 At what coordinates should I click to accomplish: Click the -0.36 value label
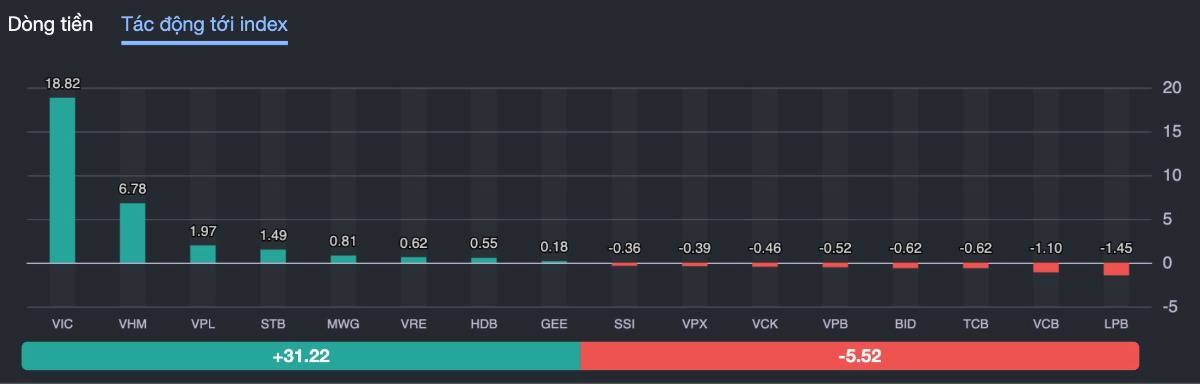(x=624, y=247)
